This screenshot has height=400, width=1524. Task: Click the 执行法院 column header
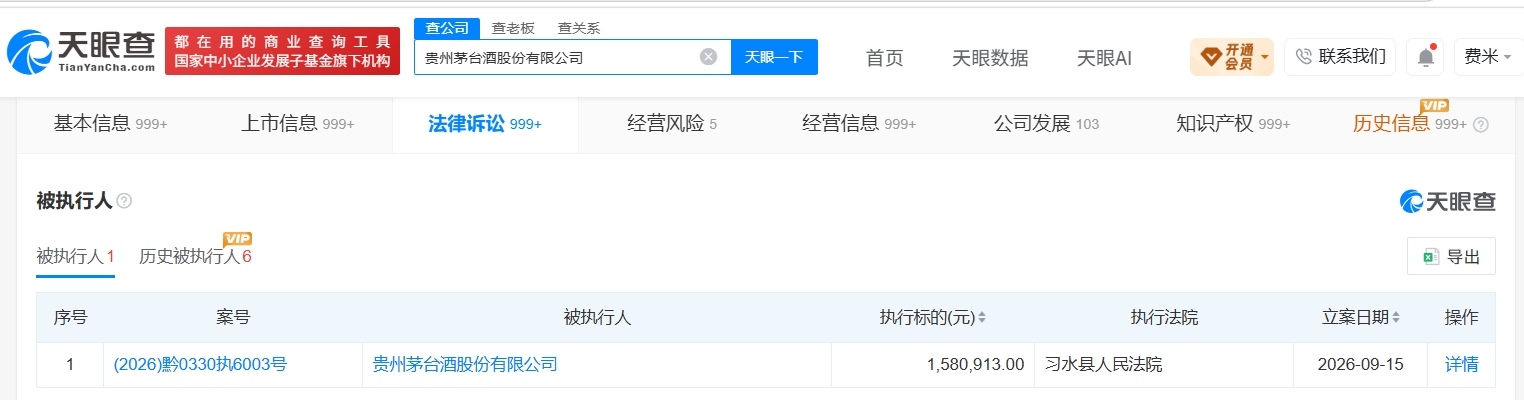(1164, 318)
